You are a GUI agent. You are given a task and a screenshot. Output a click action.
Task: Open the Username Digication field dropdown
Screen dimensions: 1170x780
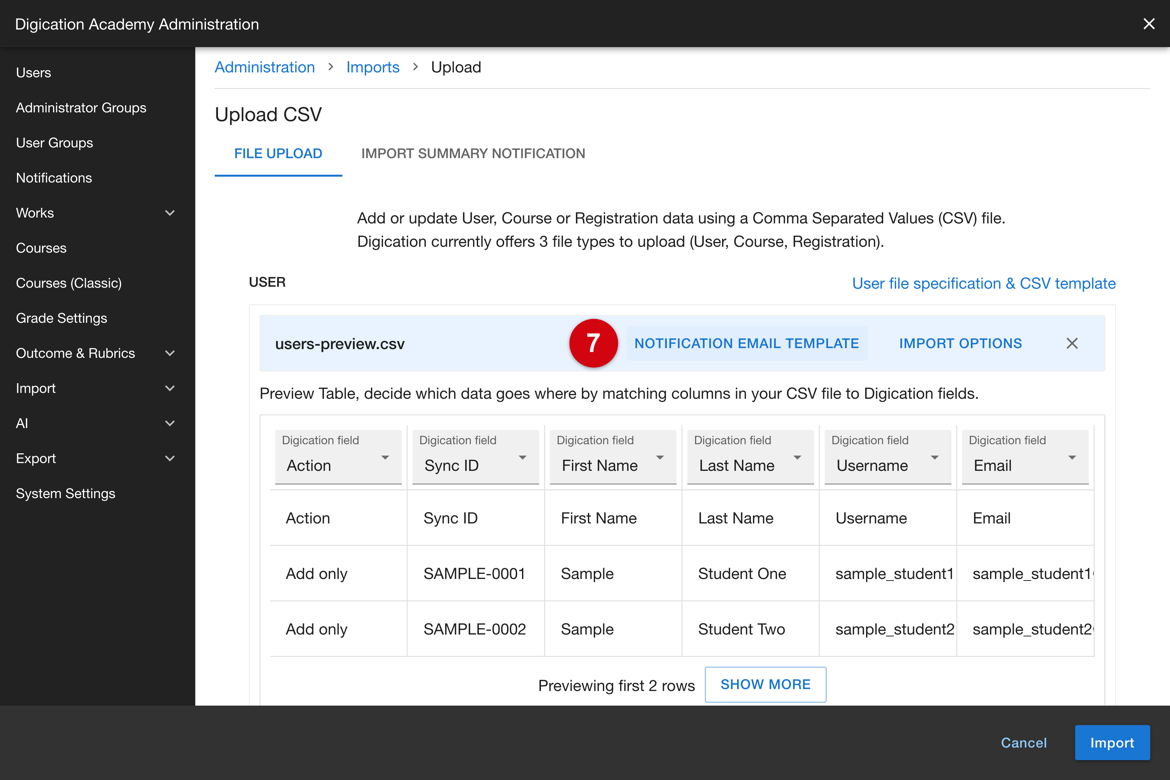(x=887, y=457)
